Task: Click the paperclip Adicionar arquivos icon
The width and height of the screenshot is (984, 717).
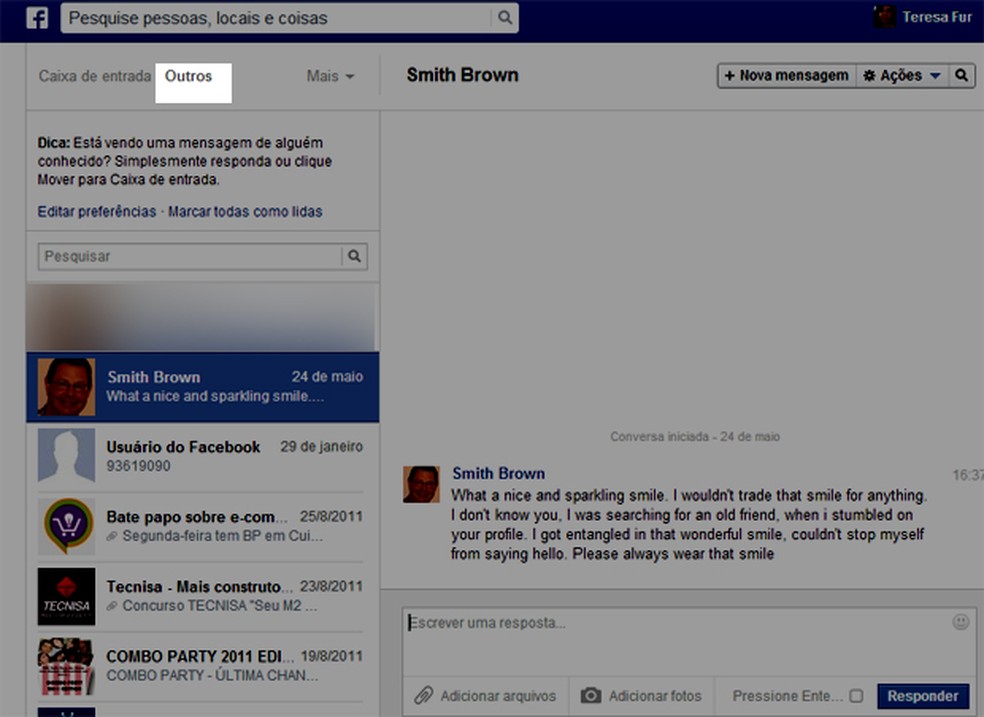Action: (x=424, y=695)
